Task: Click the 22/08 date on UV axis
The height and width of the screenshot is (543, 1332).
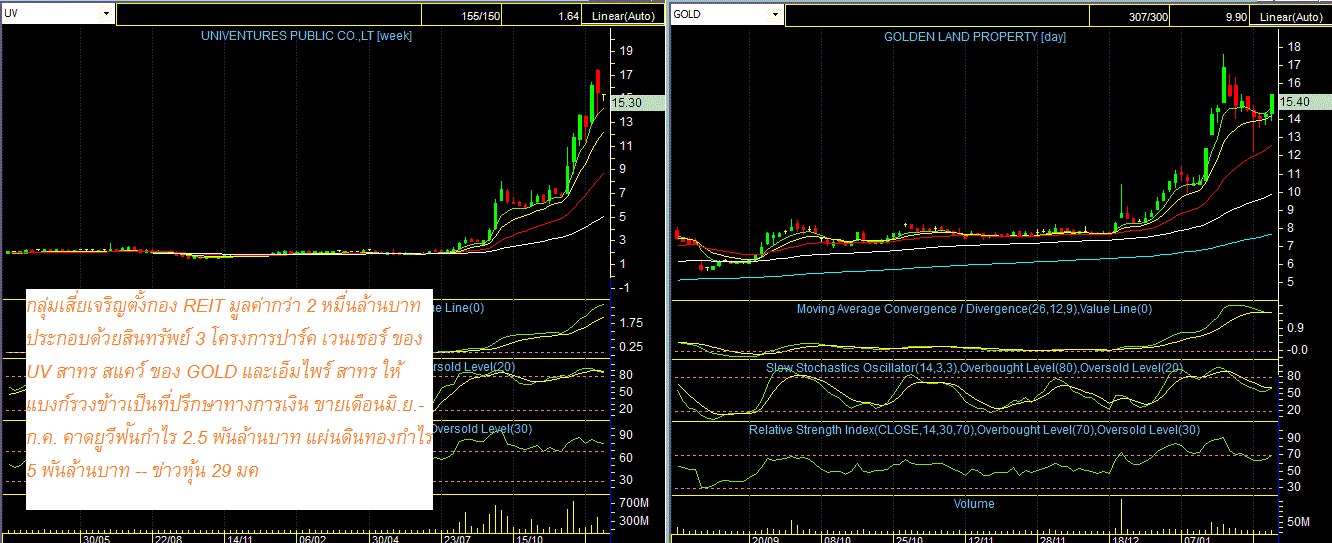Action: (168, 538)
